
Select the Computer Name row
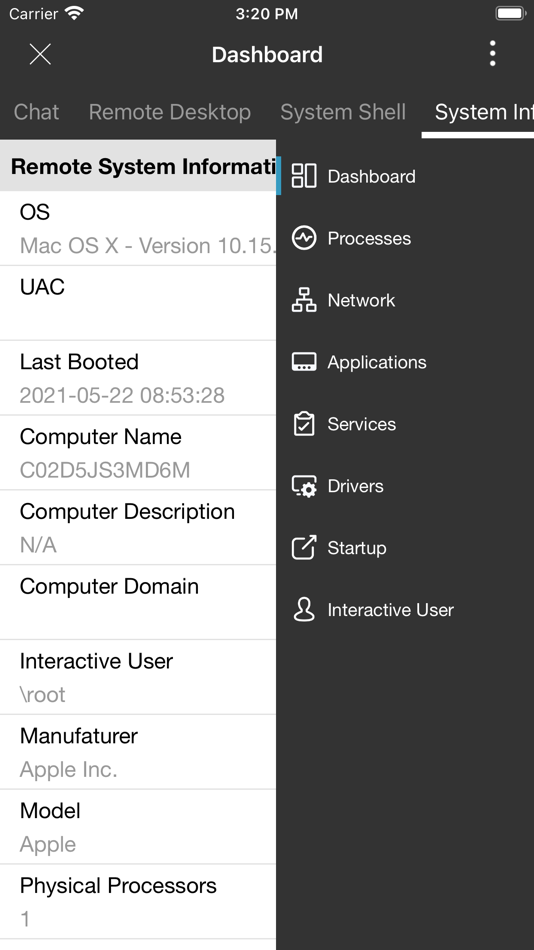point(138,453)
